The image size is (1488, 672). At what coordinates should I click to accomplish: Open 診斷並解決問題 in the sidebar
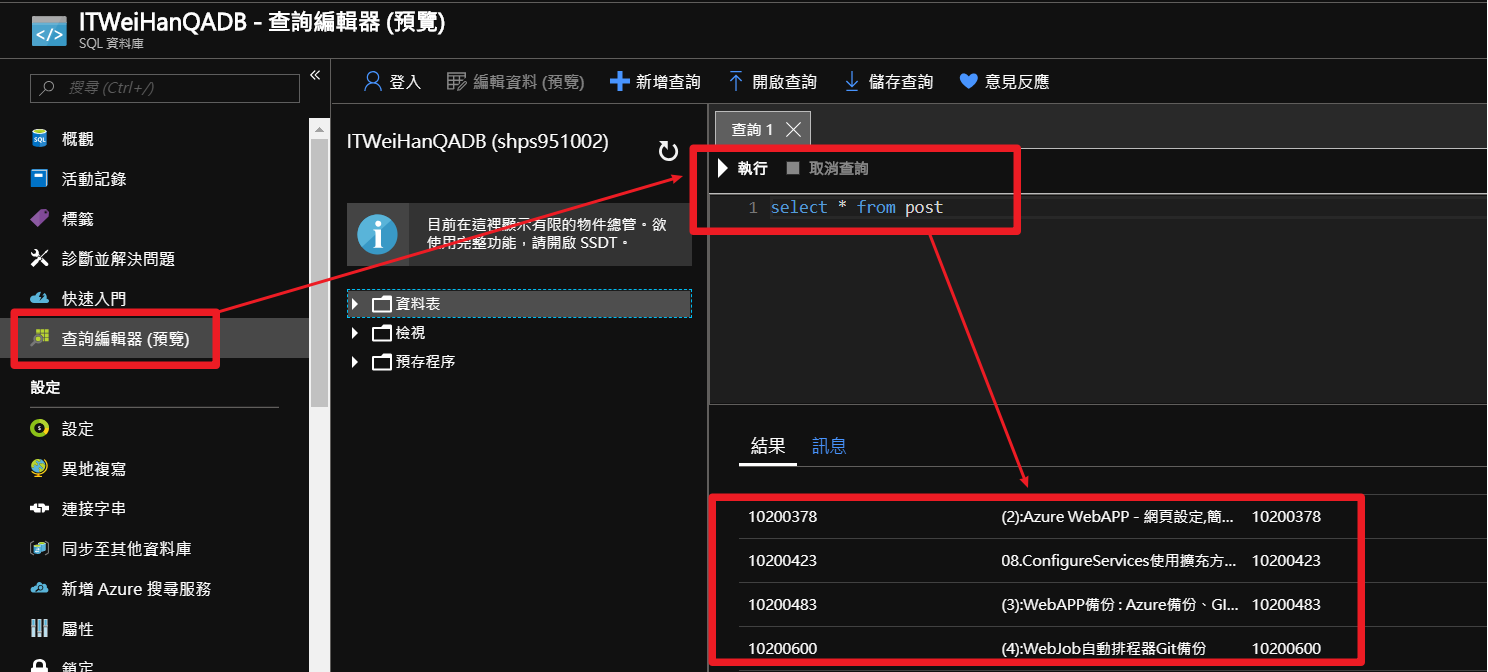coord(118,259)
